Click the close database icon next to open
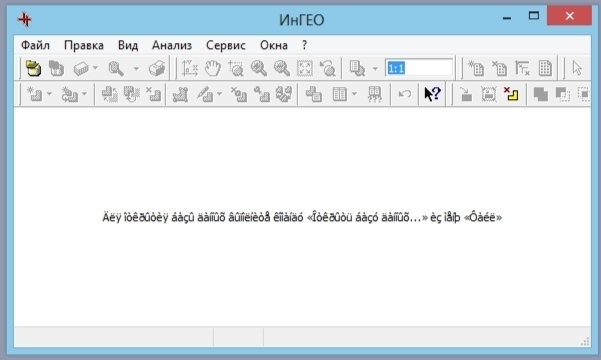The height and width of the screenshot is (360, 601). (x=56, y=68)
